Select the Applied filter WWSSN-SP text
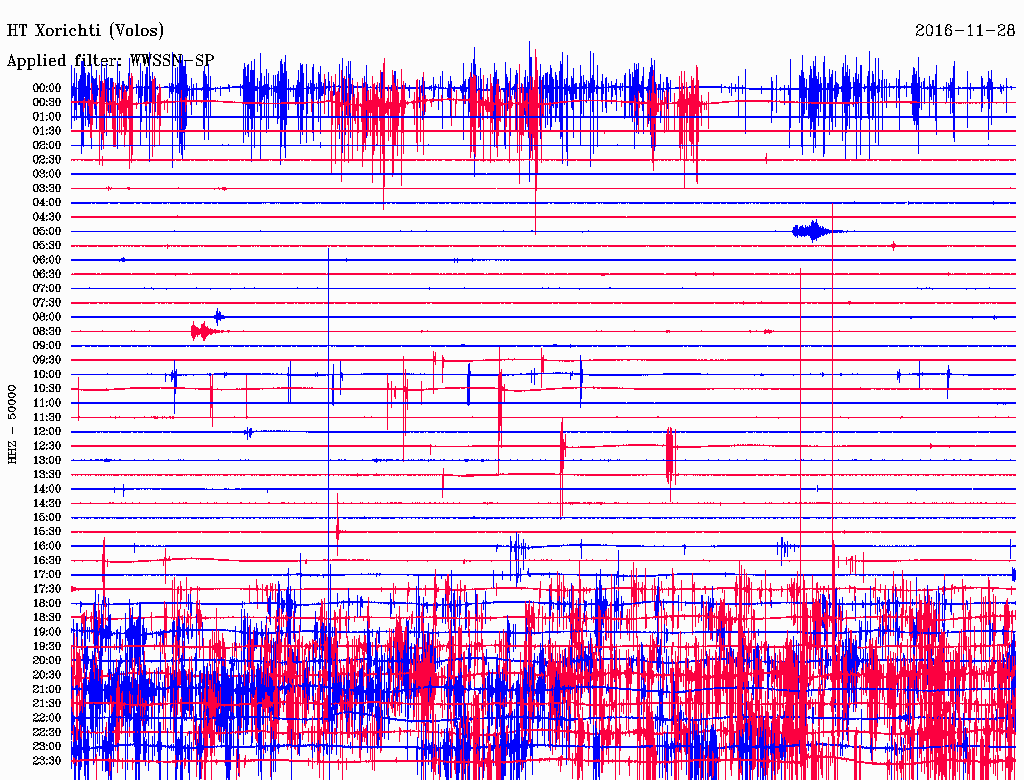 [x=110, y=61]
